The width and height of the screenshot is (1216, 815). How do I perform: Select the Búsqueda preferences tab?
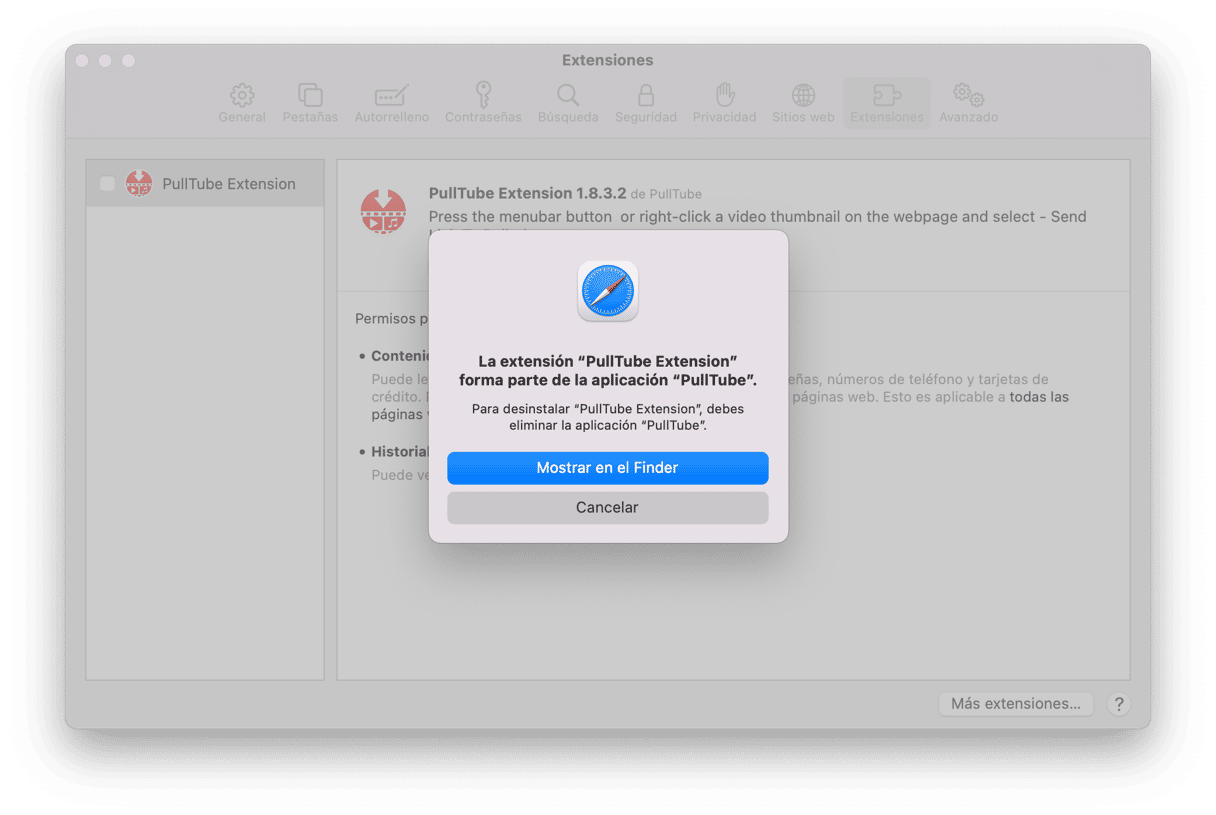[568, 104]
